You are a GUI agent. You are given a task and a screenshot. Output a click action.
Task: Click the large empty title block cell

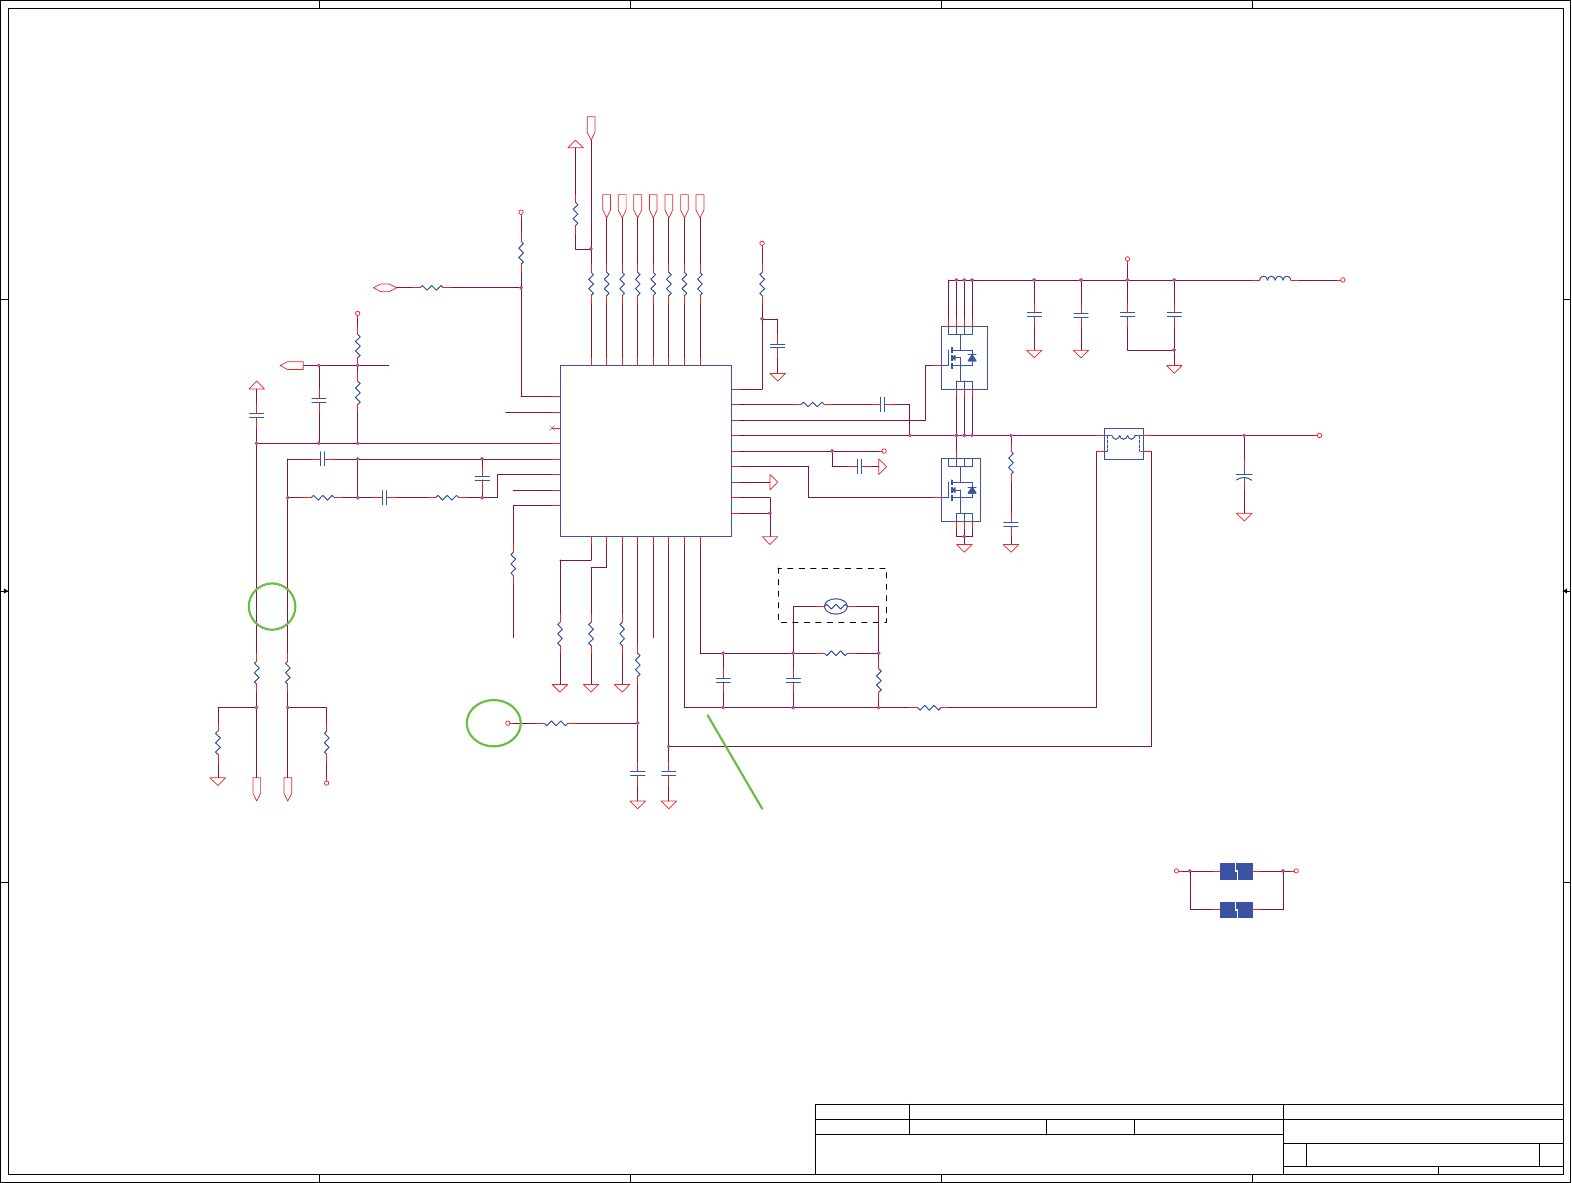(x=1049, y=1154)
